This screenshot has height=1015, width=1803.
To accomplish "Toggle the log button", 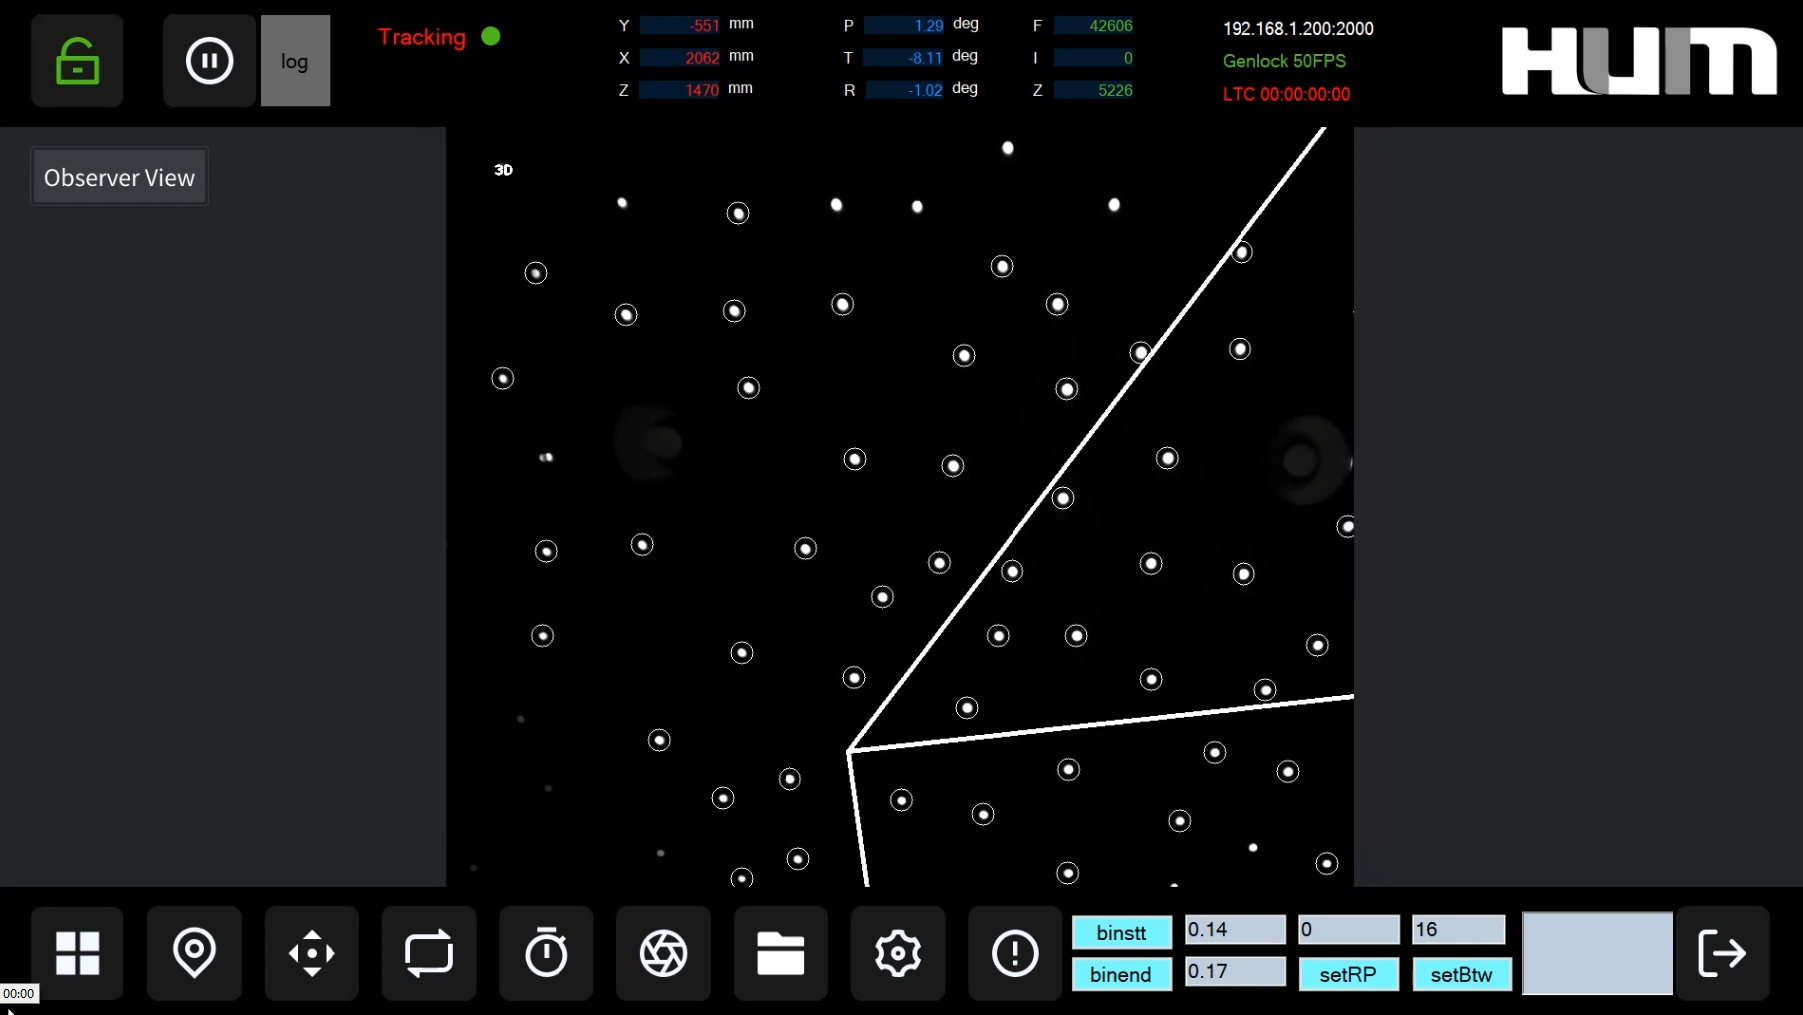I will point(295,61).
